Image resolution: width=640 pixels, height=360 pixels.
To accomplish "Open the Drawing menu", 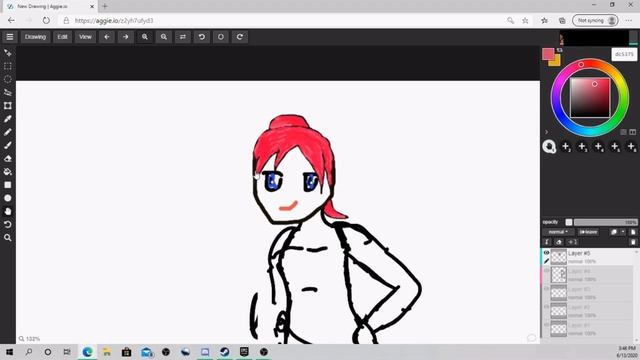I will (x=35, y=37).
